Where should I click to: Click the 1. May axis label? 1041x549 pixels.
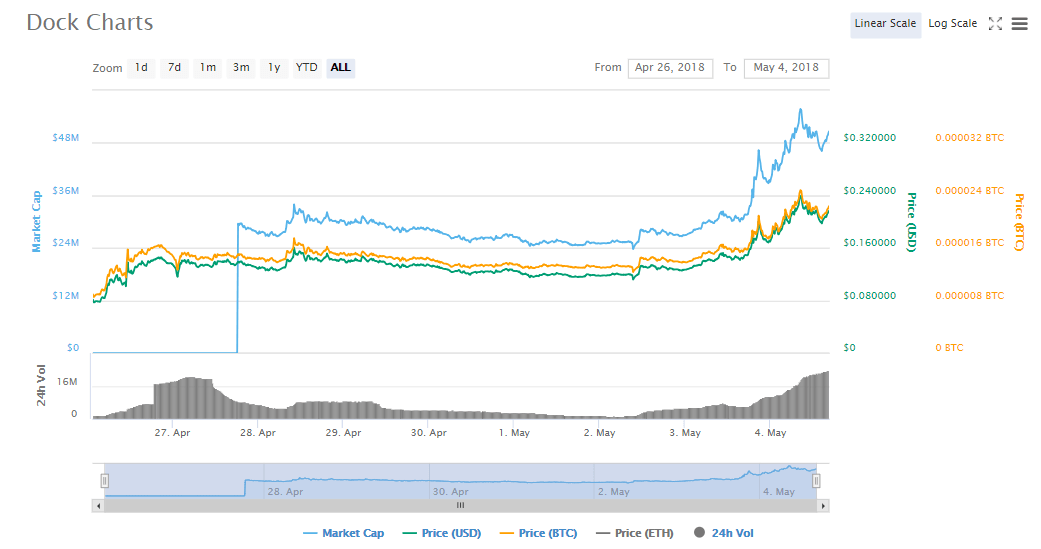(x=515, y=433)
